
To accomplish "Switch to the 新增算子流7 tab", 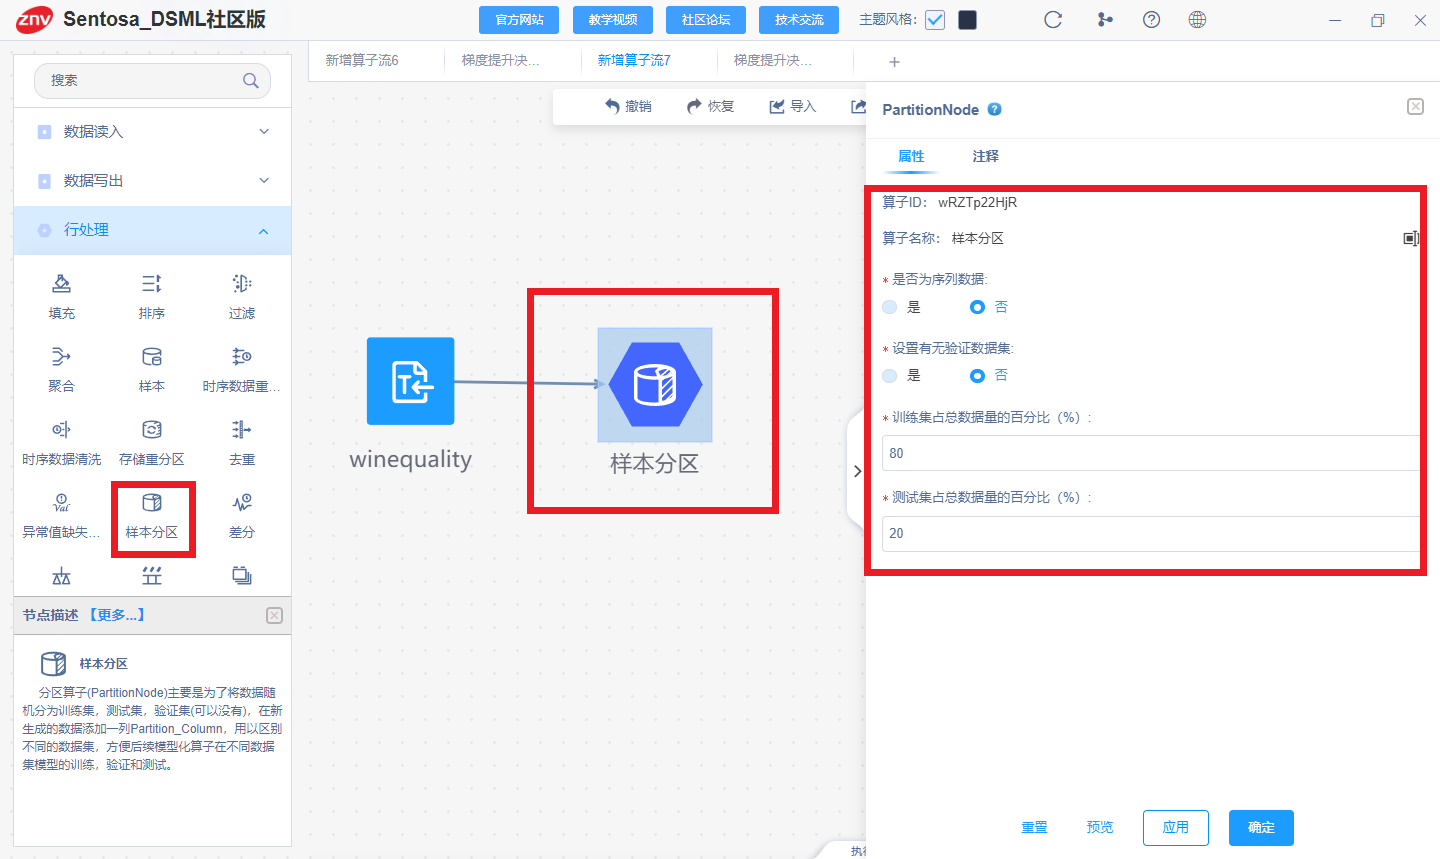I will coord(634,60).
